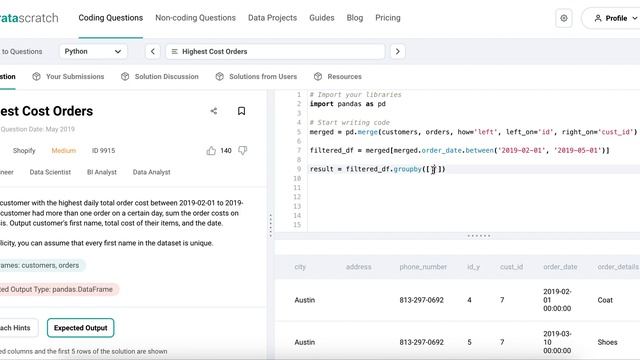
Task: Click code line 5 with pd.merge
Action: pos(473,132)
